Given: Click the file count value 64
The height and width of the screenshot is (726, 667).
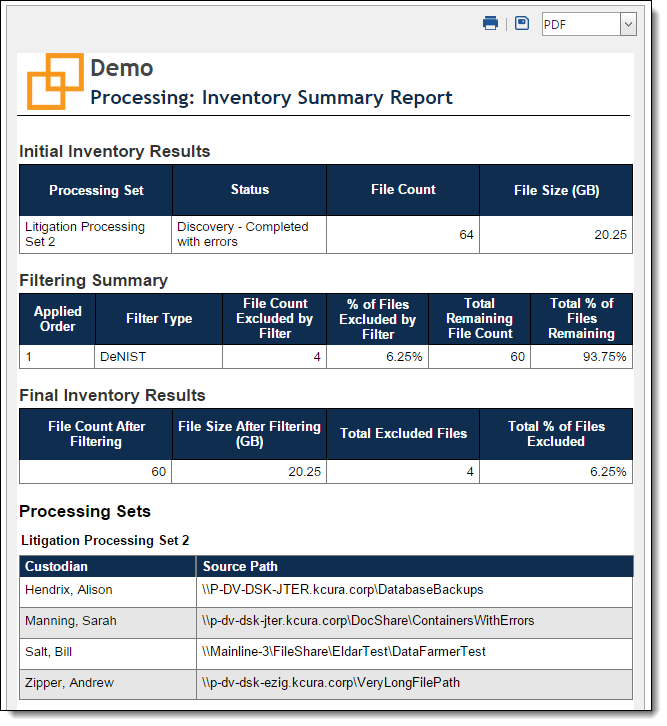Looking at the screenshot, I should click(x=466, y=235).
